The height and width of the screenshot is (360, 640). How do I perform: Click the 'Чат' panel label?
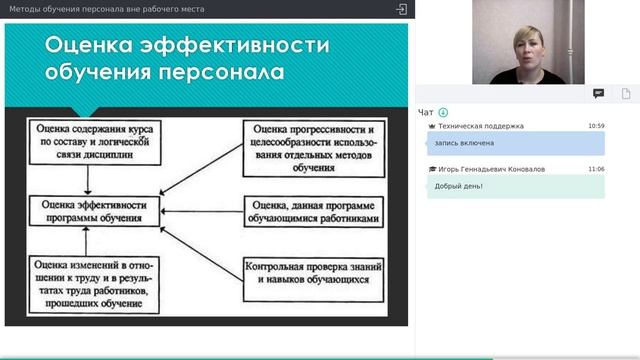click(x=425, y=112)
